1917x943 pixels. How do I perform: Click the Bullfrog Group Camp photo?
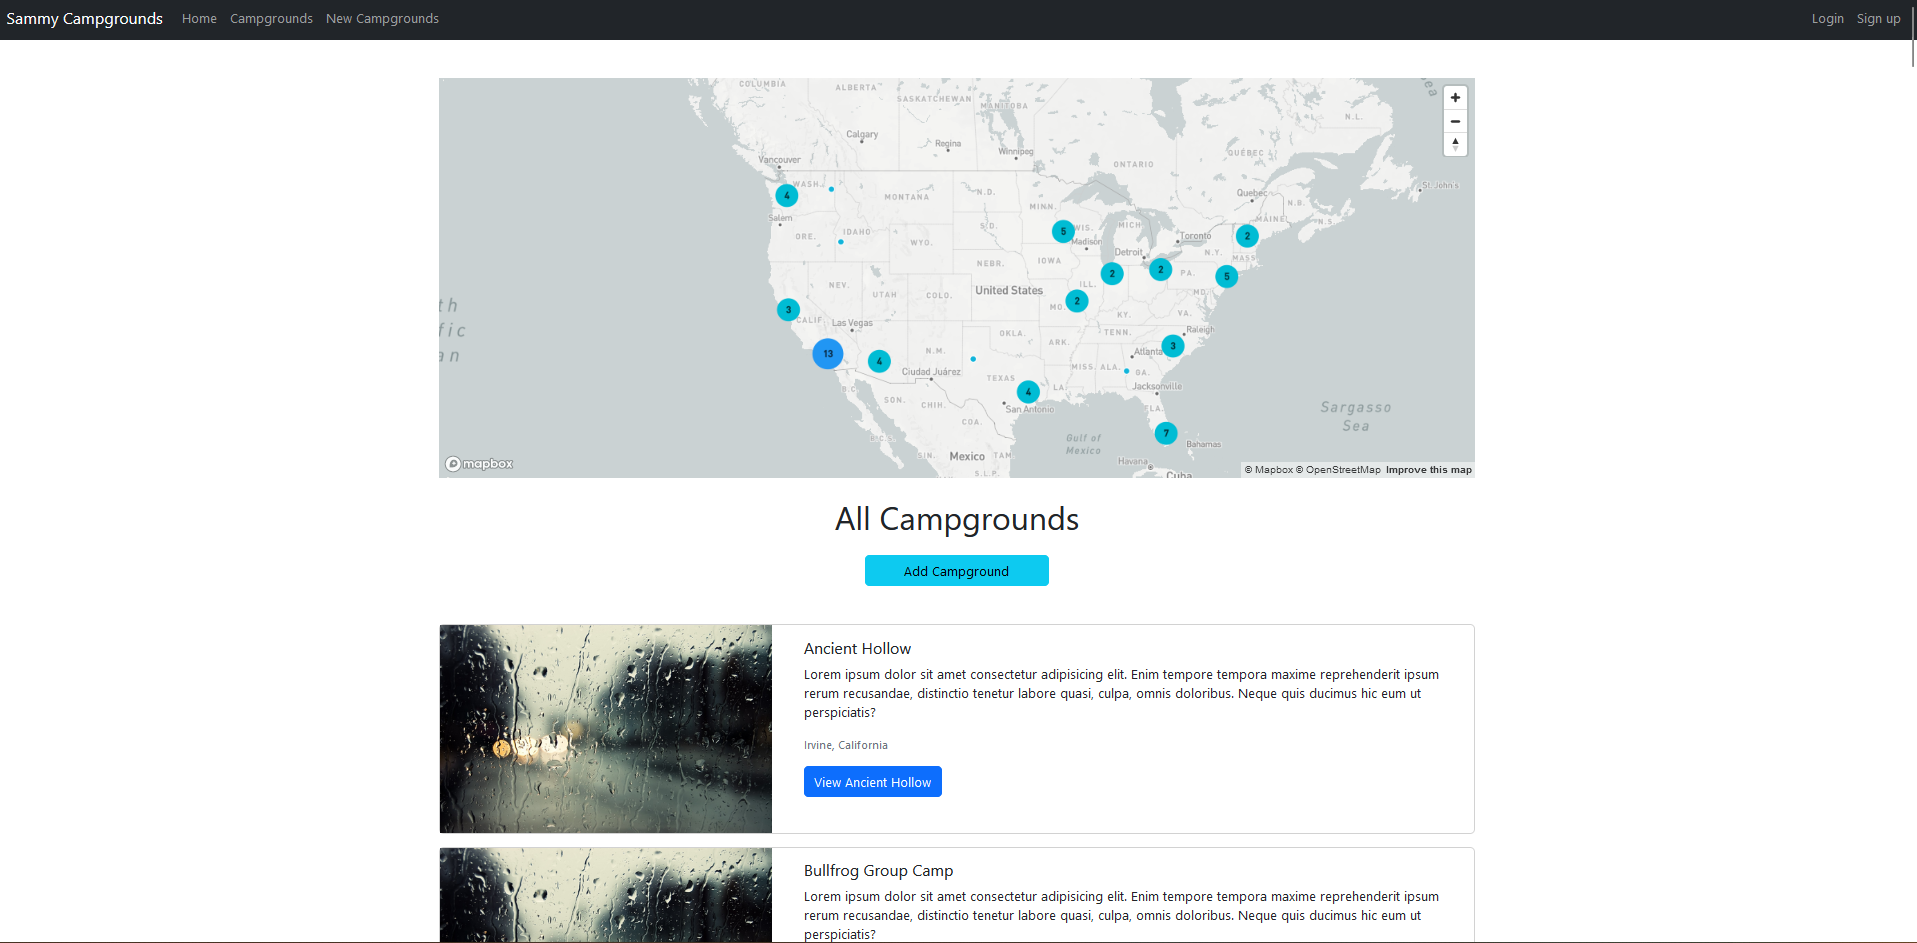(x=605, y=895)
